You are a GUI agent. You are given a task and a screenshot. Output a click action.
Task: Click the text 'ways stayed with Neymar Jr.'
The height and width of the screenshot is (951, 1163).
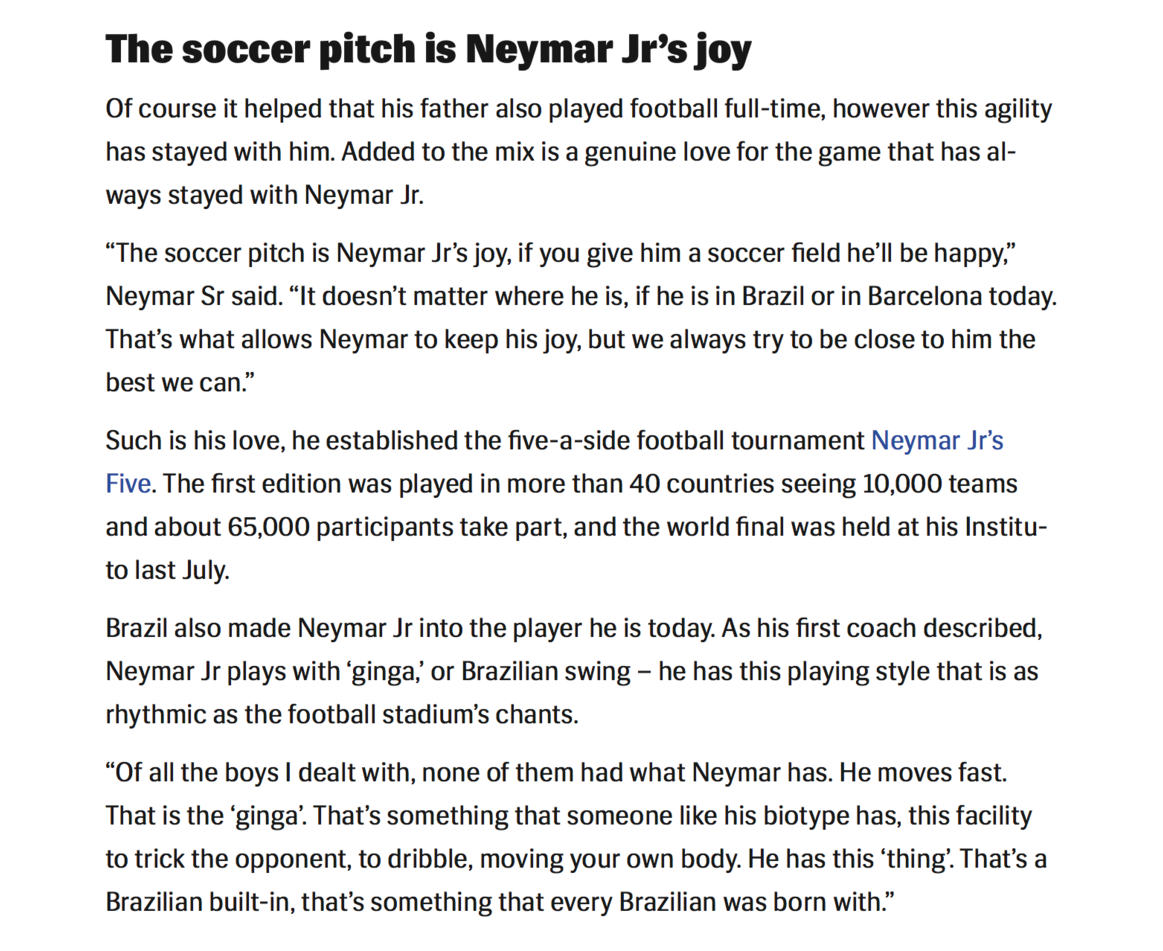[x=265, y=195]
